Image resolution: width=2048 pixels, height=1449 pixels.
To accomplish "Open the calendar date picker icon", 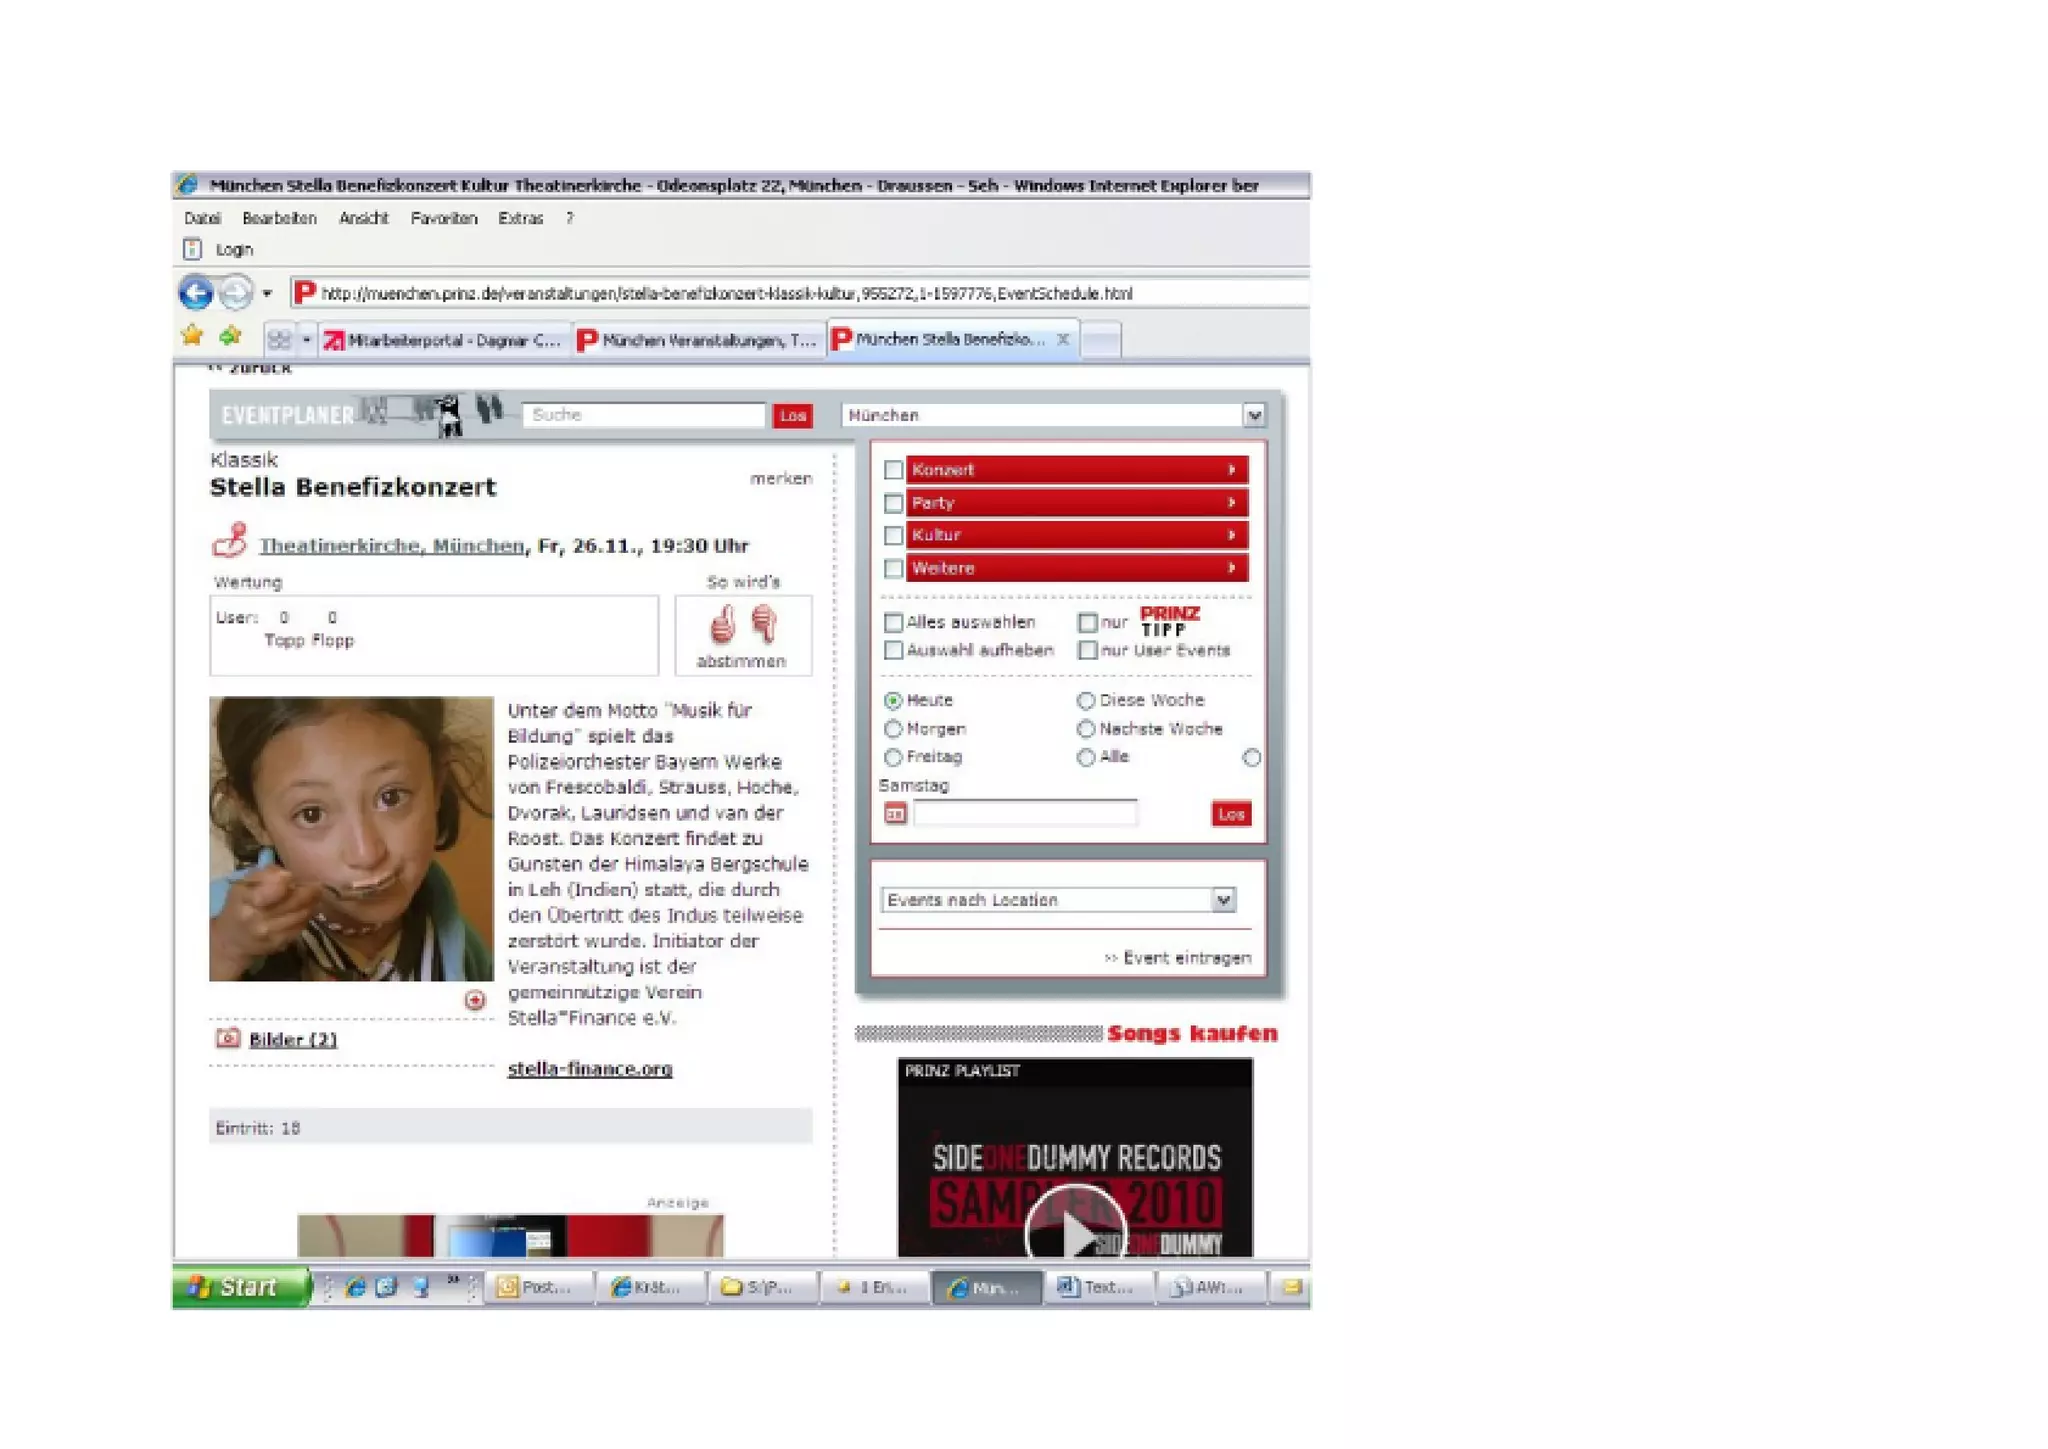I will tap(895, 814).
